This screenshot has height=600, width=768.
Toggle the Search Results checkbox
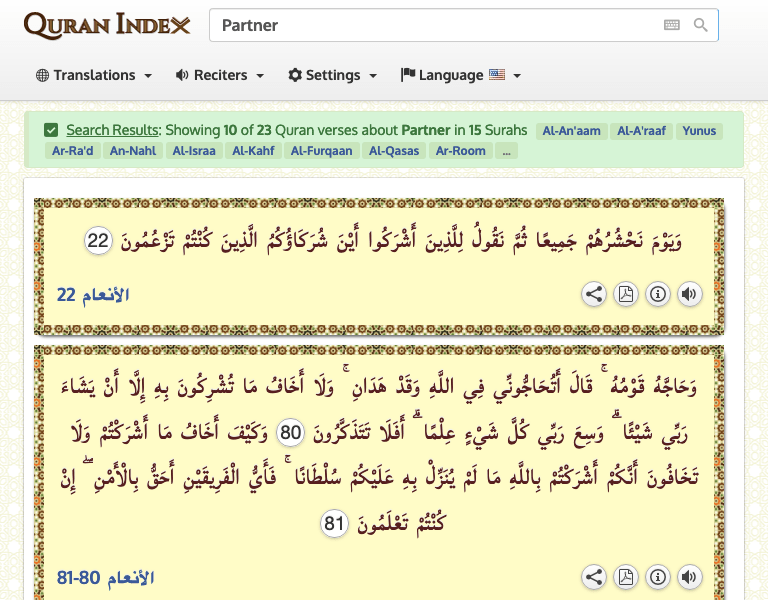pos(51,130)
